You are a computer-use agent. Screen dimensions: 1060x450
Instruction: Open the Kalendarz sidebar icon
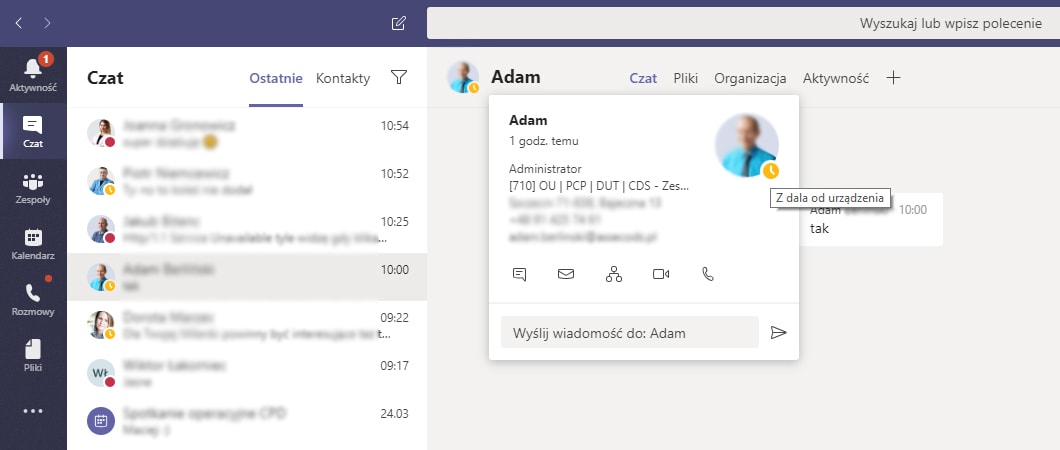coord(33,245)
